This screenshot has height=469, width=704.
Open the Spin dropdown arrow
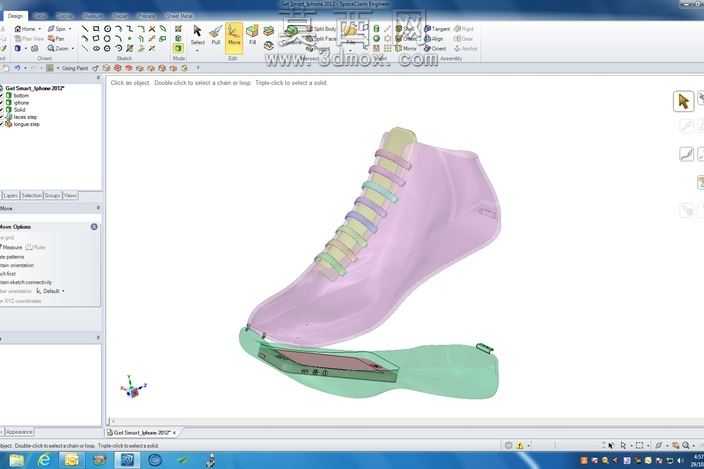point(70,29)
